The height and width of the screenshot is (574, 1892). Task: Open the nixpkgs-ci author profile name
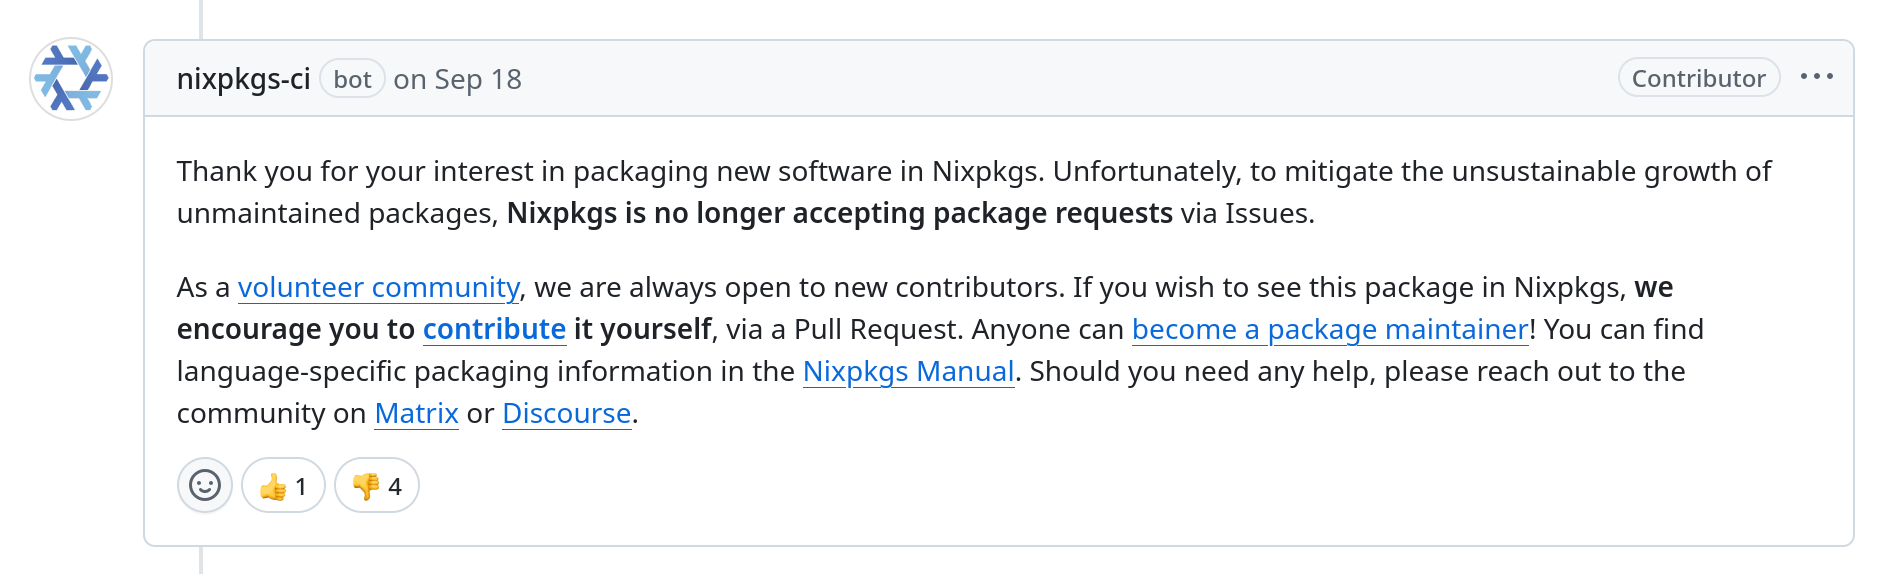[243, 79]
